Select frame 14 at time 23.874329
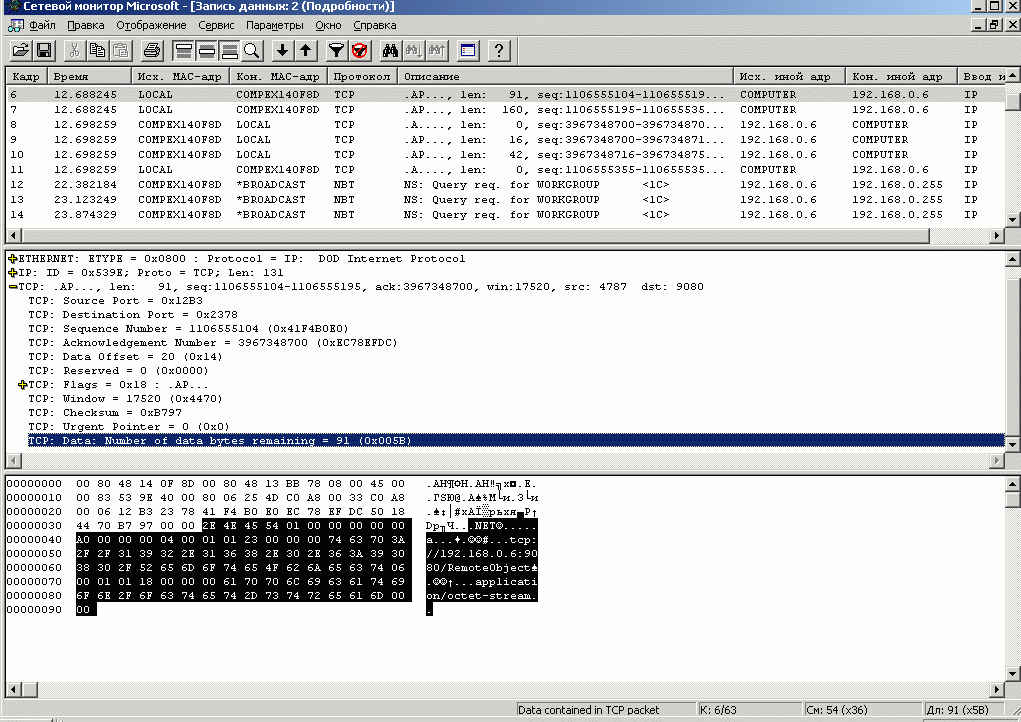Image resolution: width=1021 pixels, height=722 pixels. point(505,214)
